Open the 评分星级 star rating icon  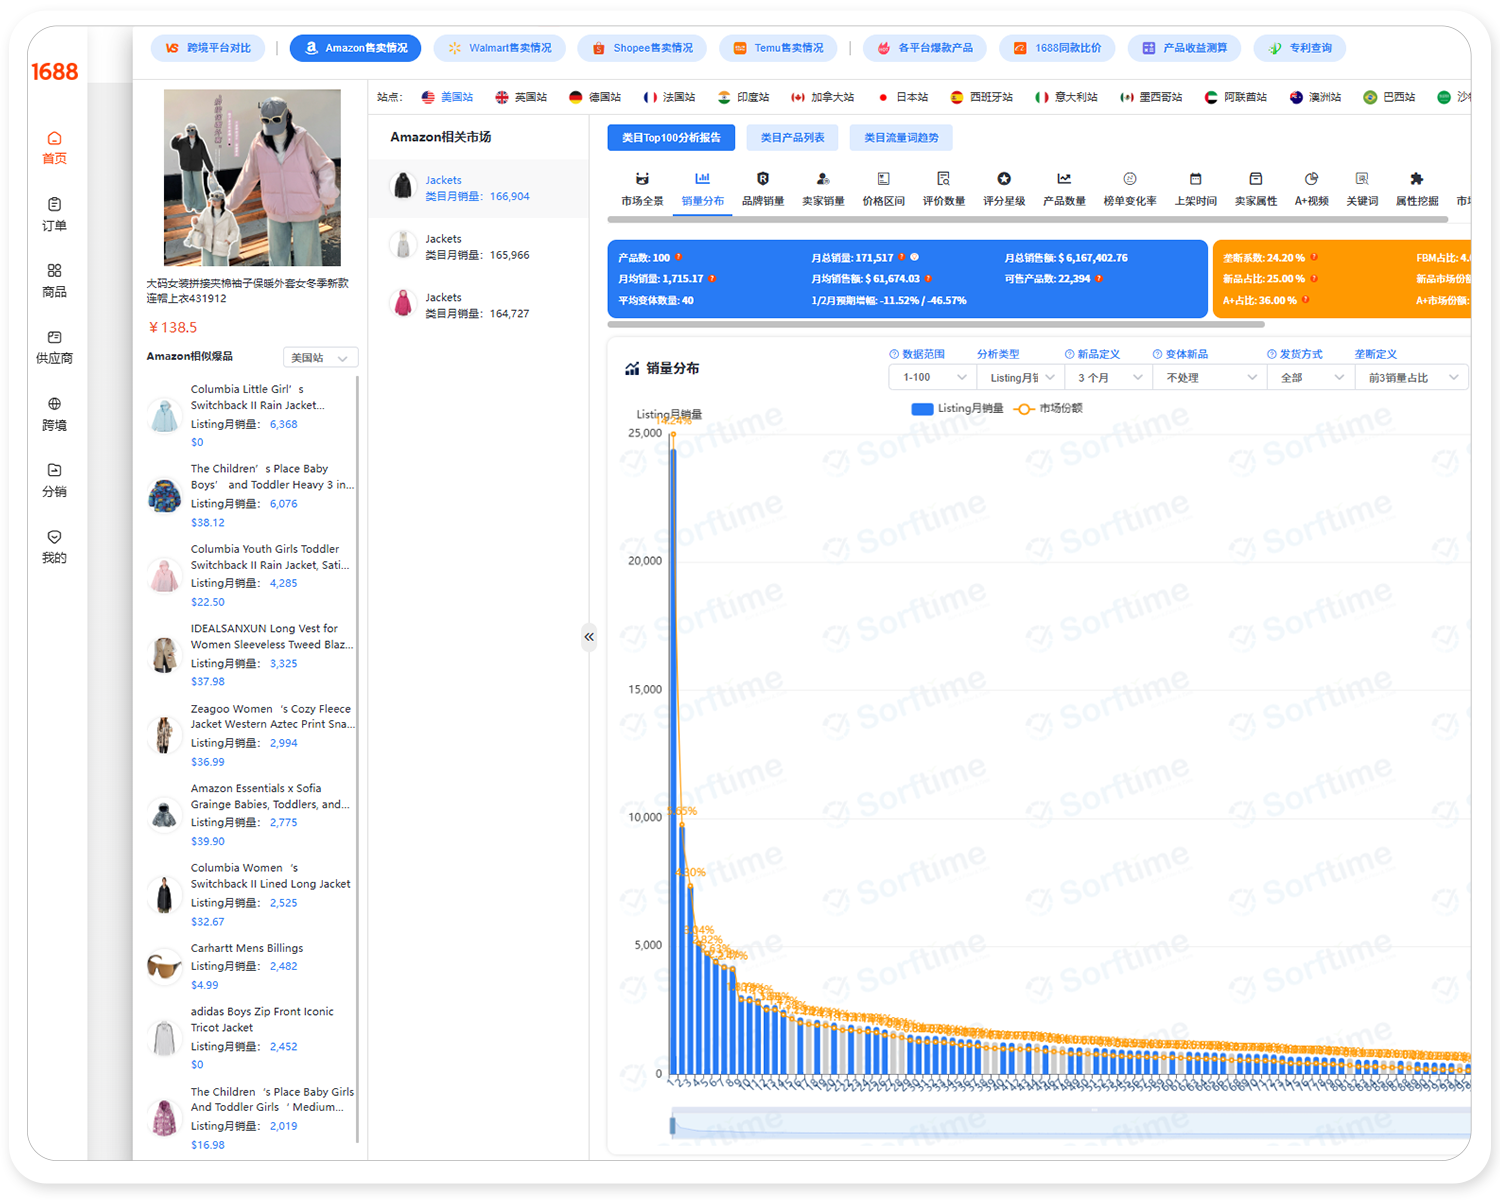(x=1003, y=179)
